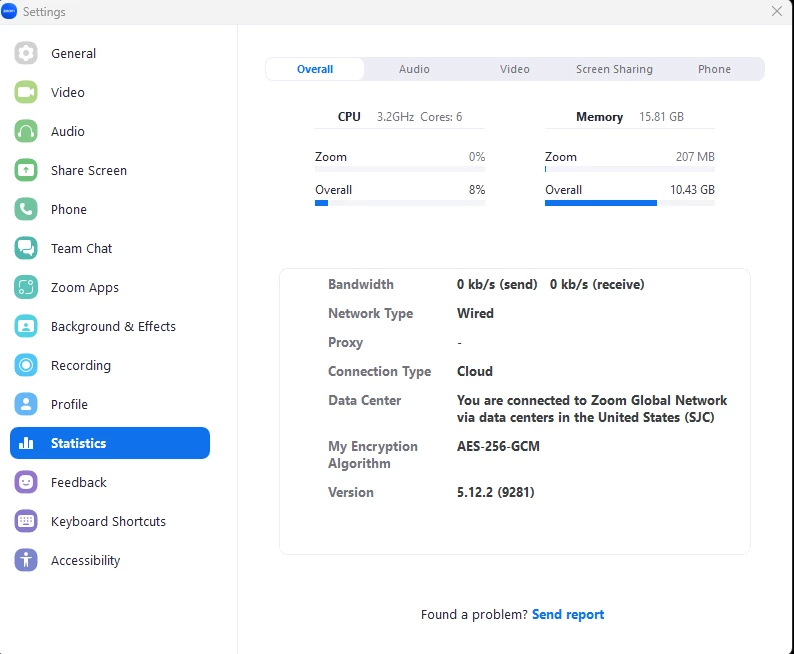Go to Audio settings label in sidebar
Image resolution: width=794 pixels, height=654 pixels.
pos(68,132)
